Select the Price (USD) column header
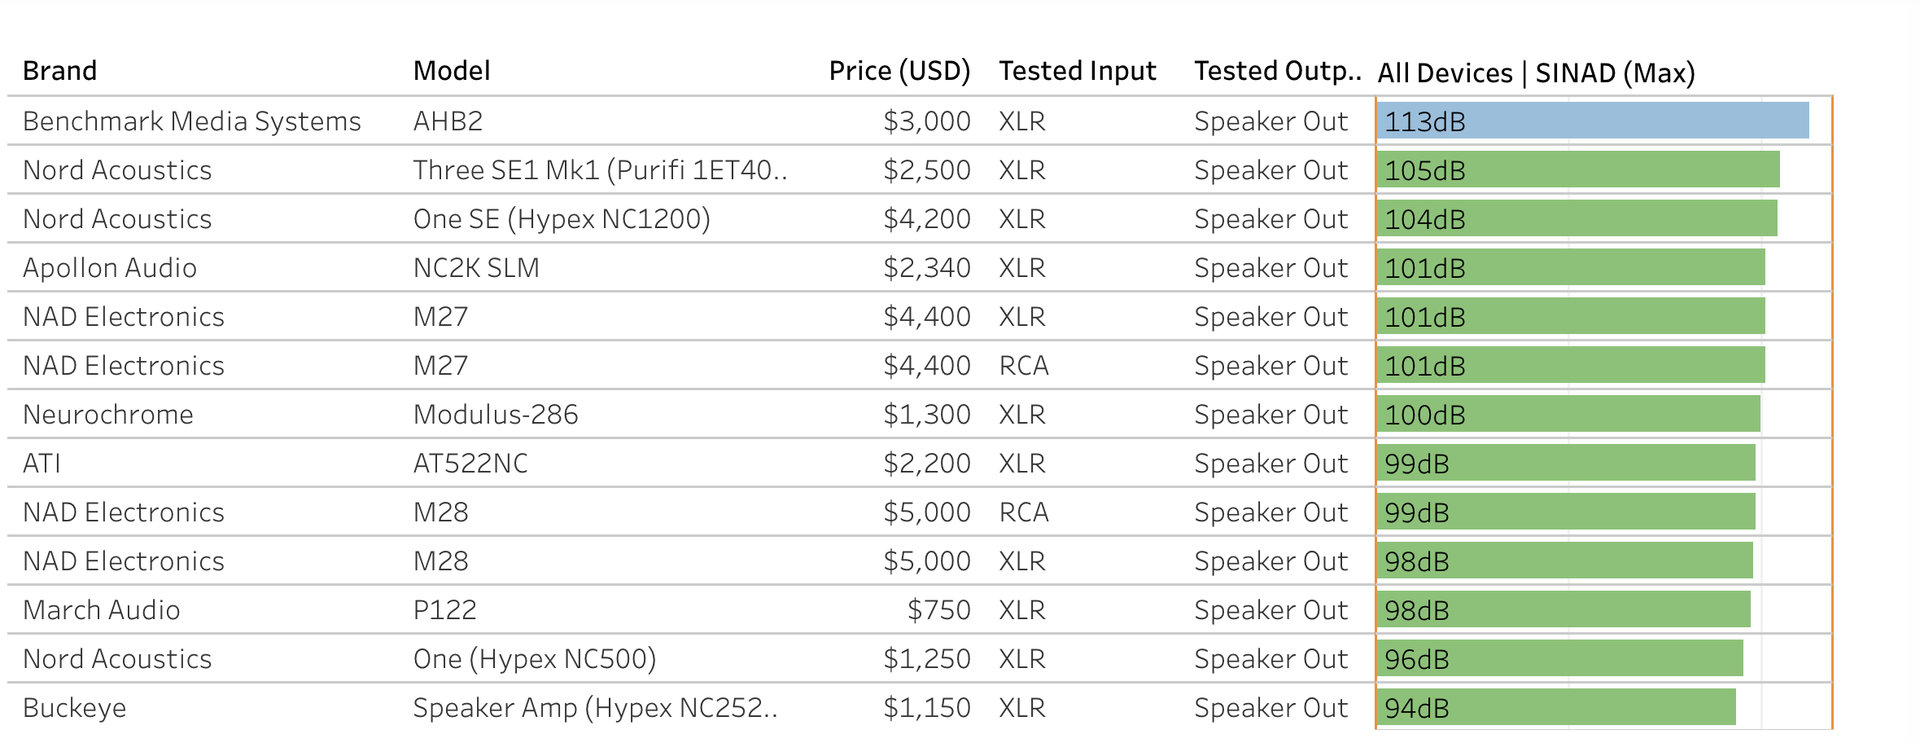 (899, 71)
